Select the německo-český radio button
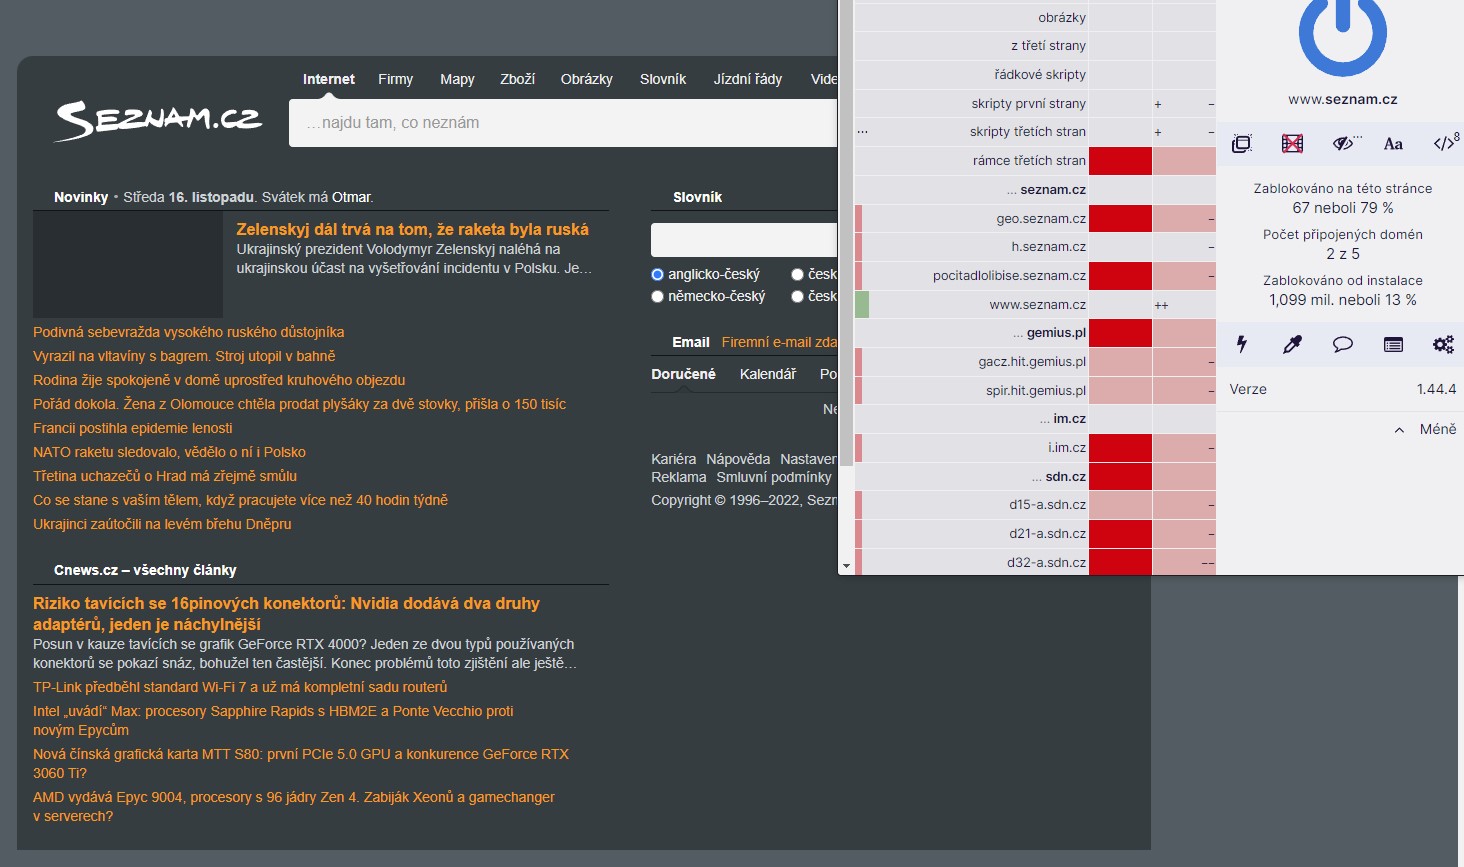1464x867 pixels. [657, 296]
